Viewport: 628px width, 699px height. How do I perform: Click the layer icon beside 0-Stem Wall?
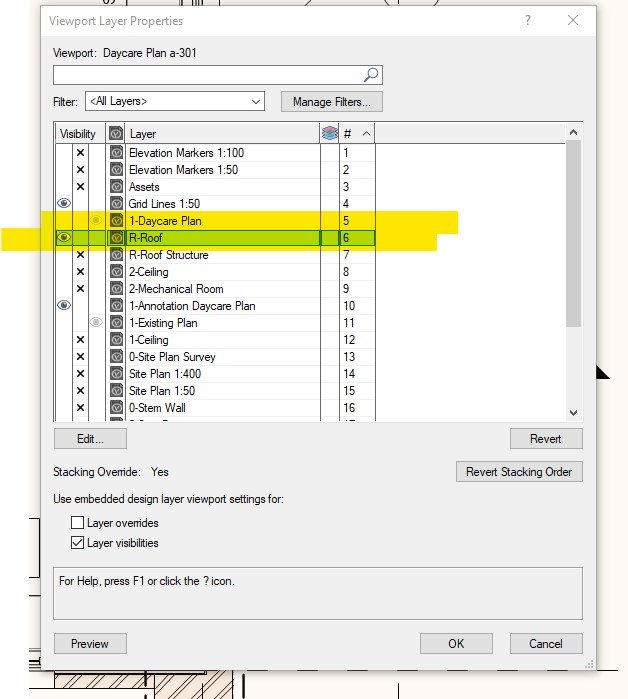[x=116, y=408]
